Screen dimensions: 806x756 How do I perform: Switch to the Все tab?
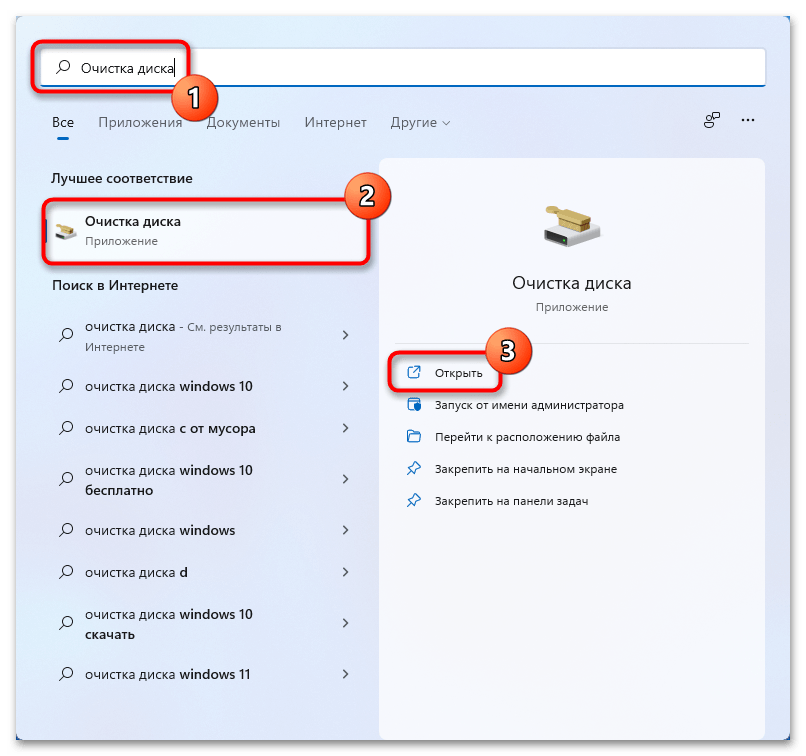tap(63, 122)
